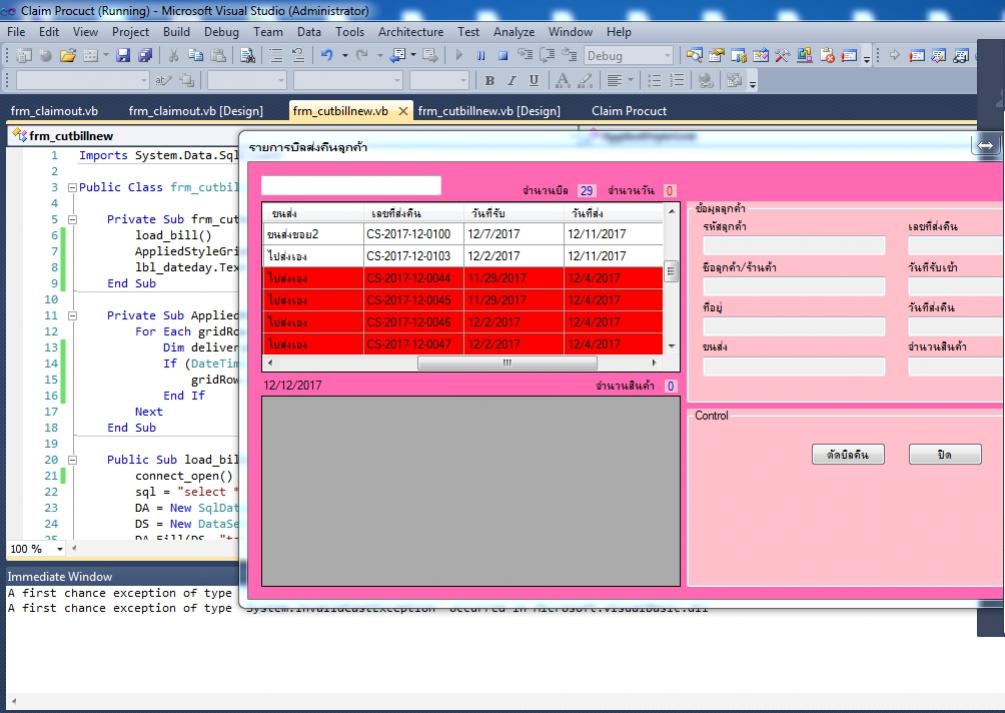Click the Bold formatting icon
This screenshot has width=1005, height=713.
[490, 80]
